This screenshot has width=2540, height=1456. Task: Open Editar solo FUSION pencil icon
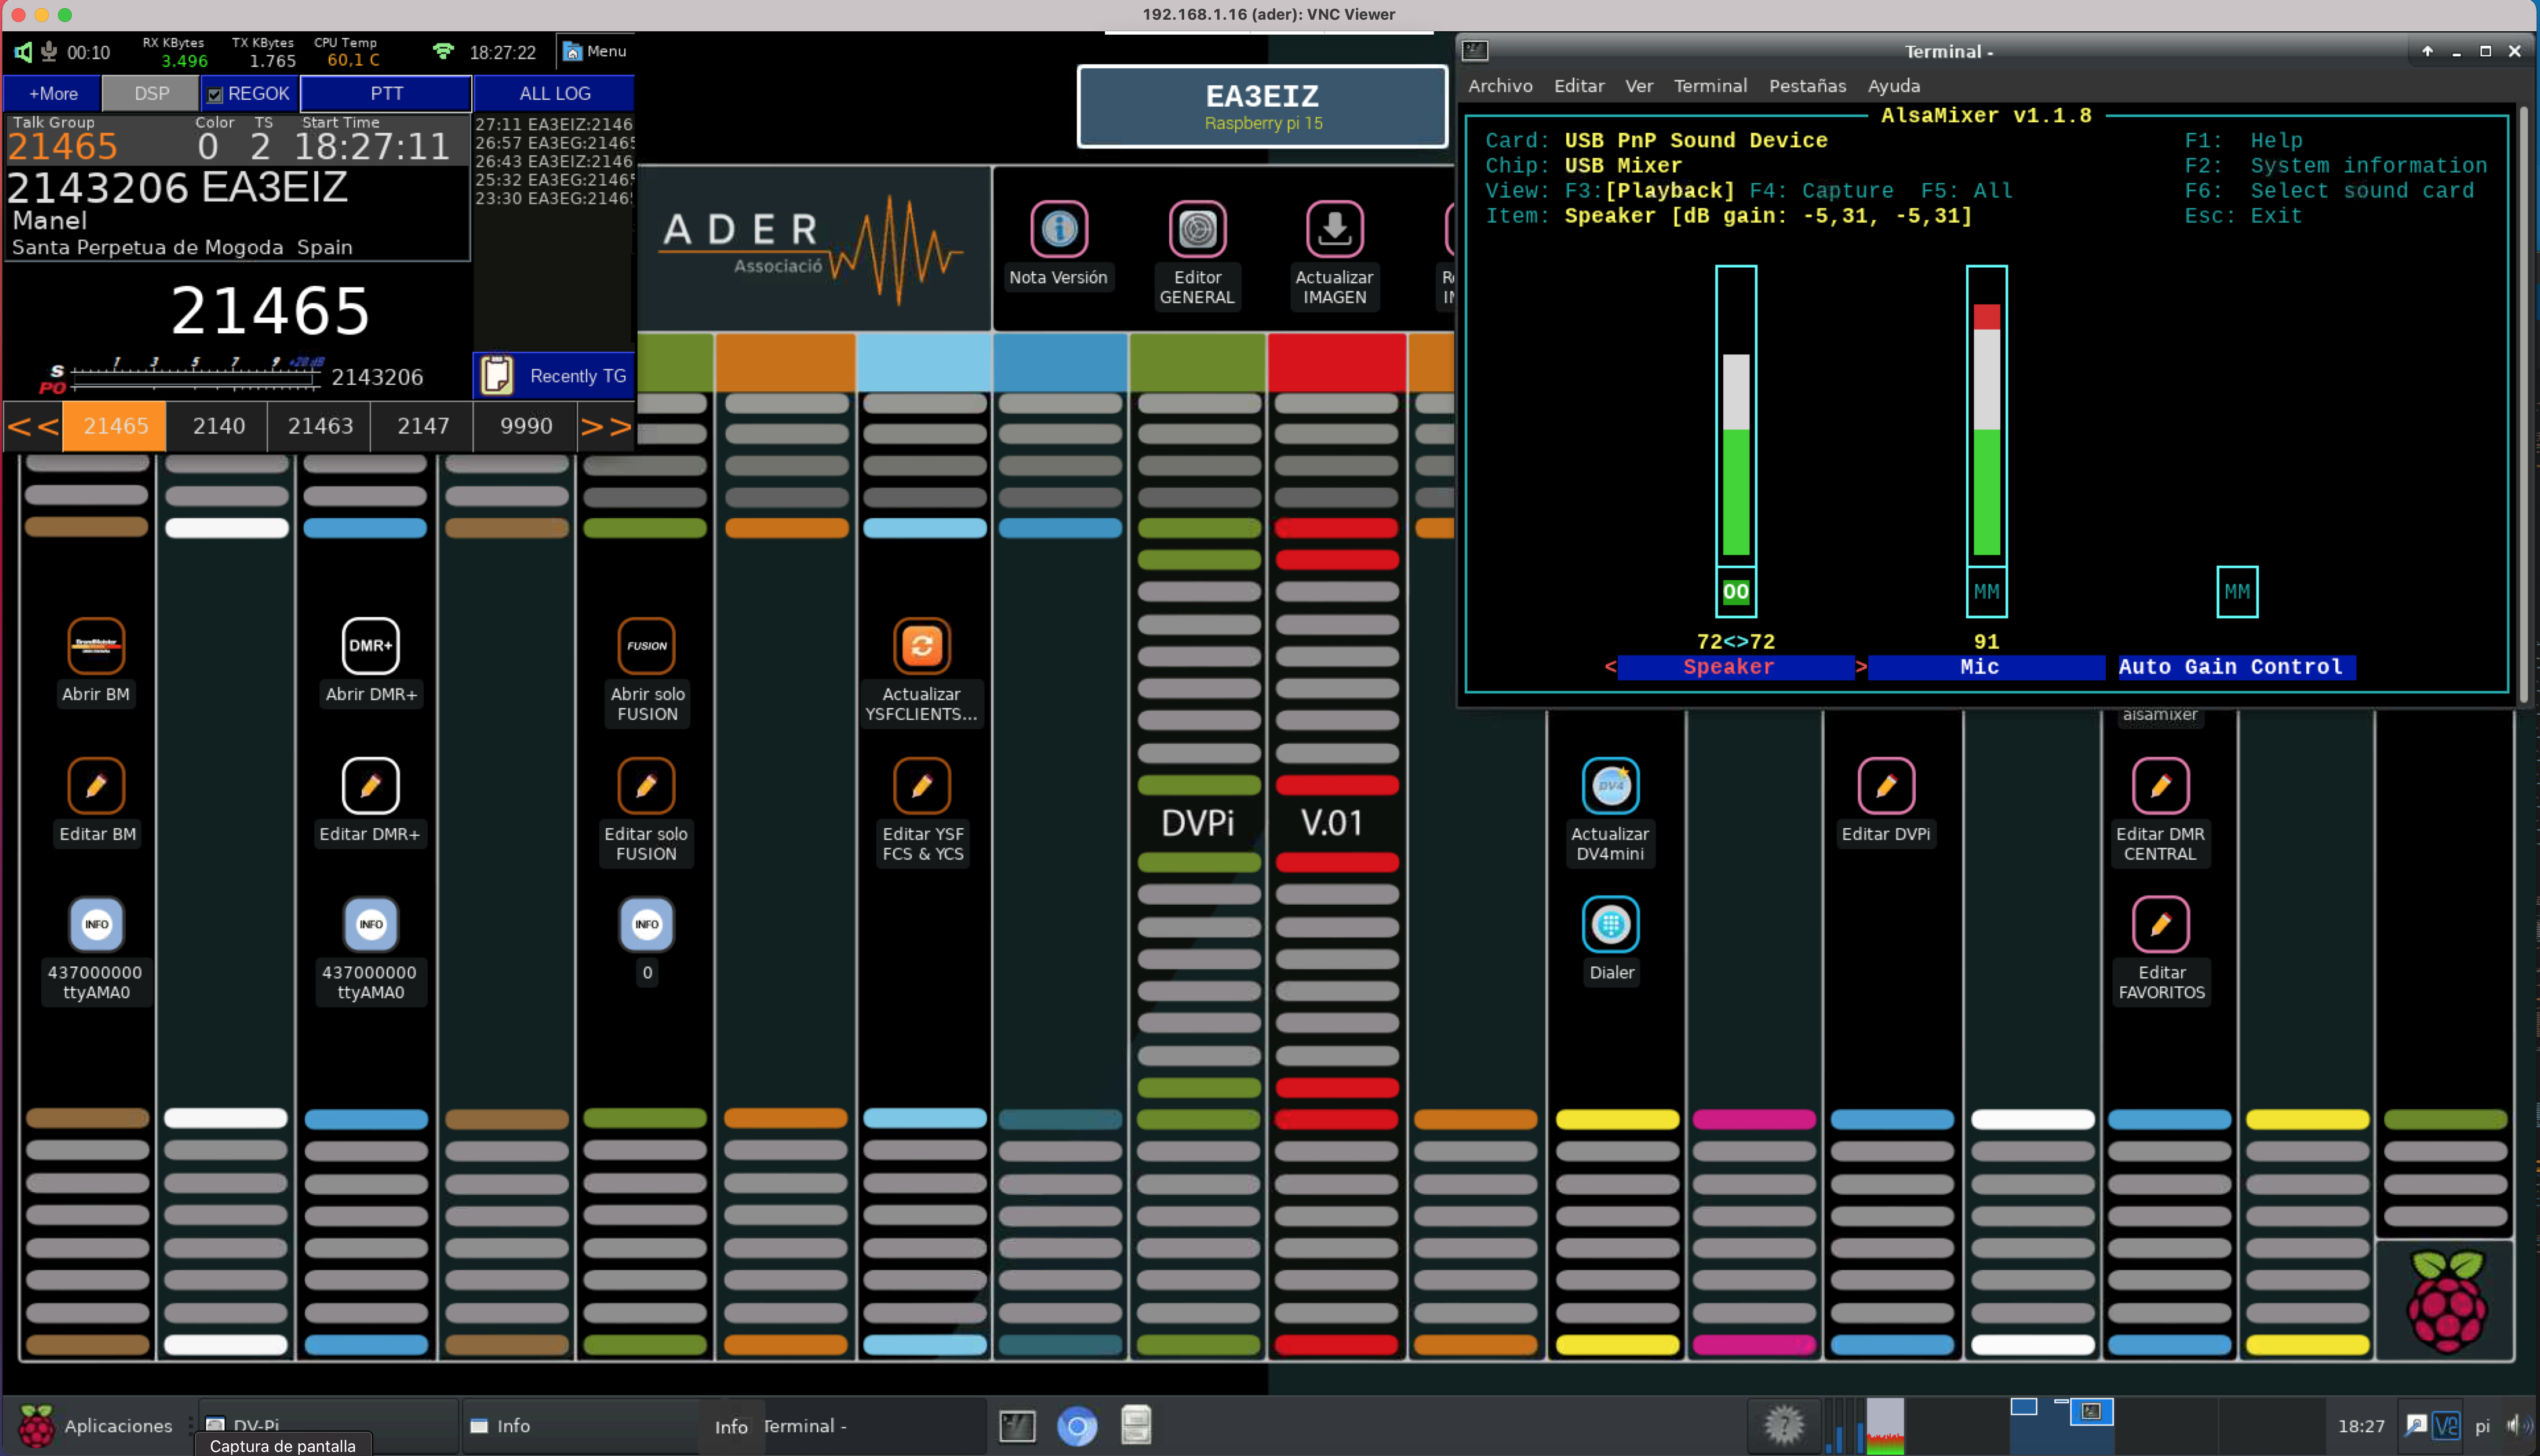point(646,785)
